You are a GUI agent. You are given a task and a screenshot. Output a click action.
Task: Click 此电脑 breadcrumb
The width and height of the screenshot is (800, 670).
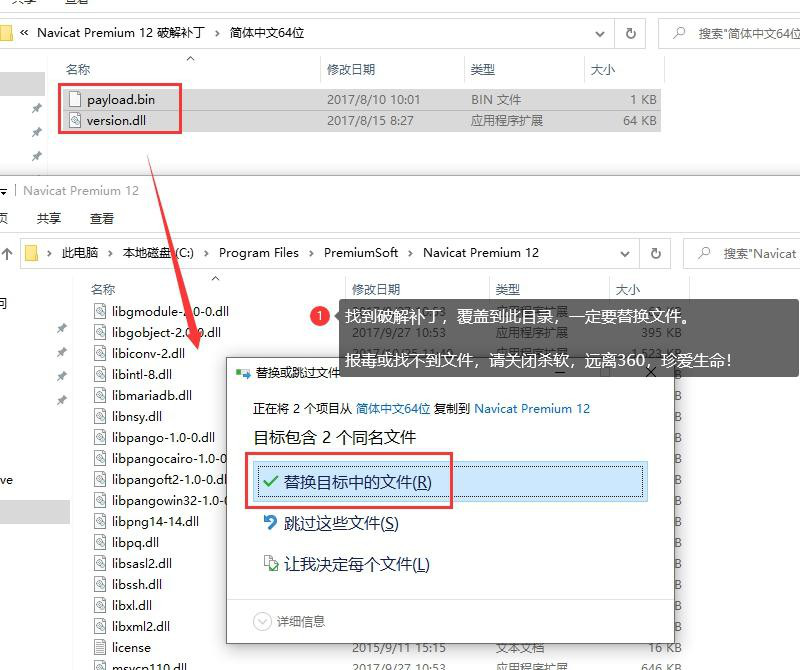[x=80, y=253]
